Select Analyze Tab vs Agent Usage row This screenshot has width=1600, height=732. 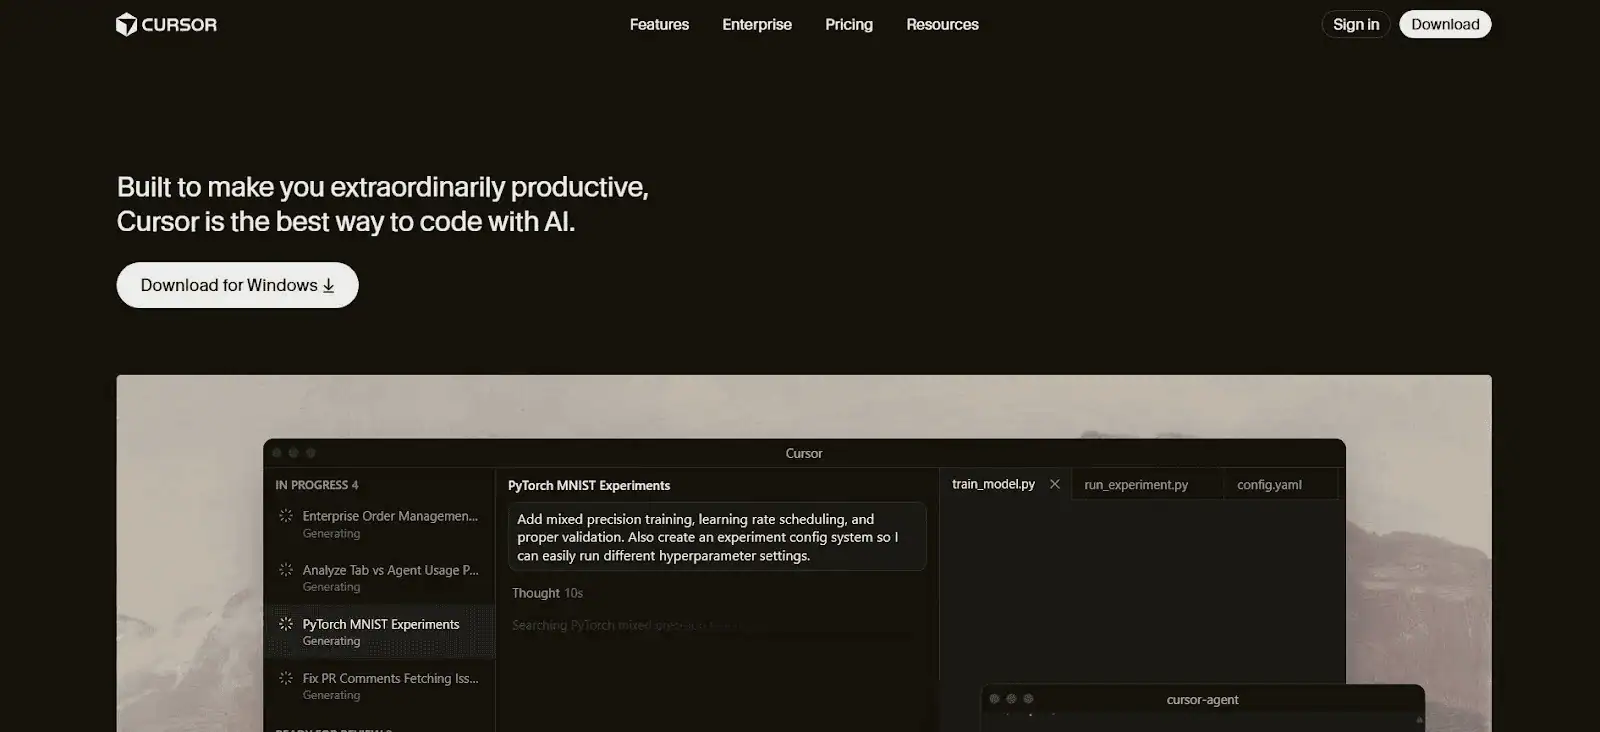pos(380,578)
